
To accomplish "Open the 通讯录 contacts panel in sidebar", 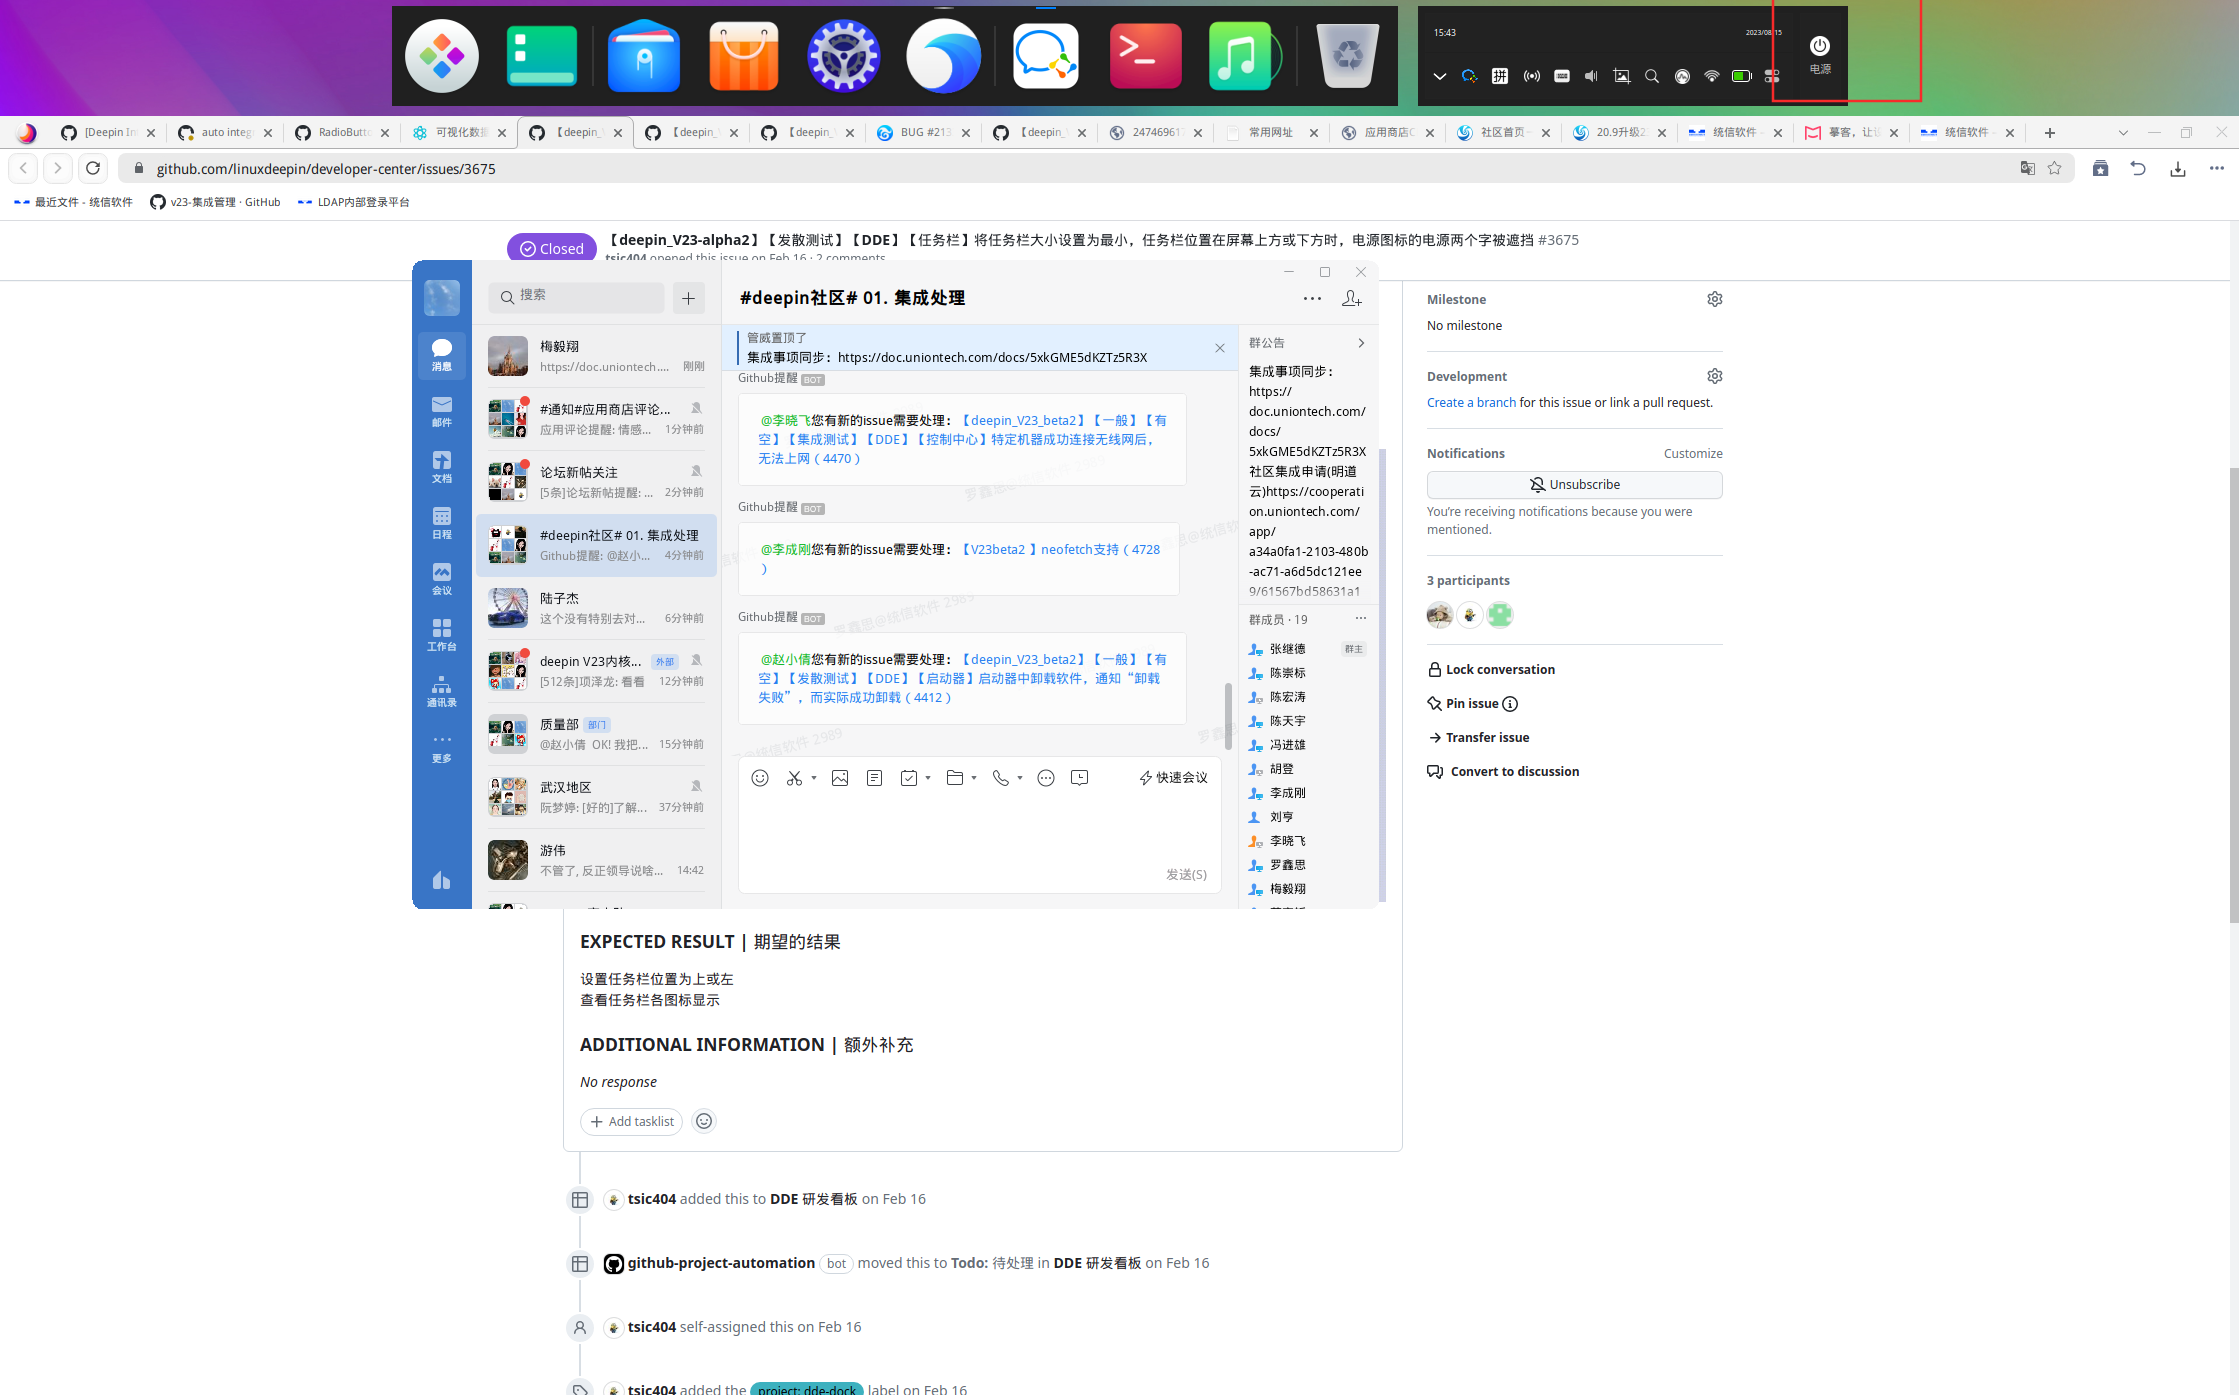I will (442, 688).
